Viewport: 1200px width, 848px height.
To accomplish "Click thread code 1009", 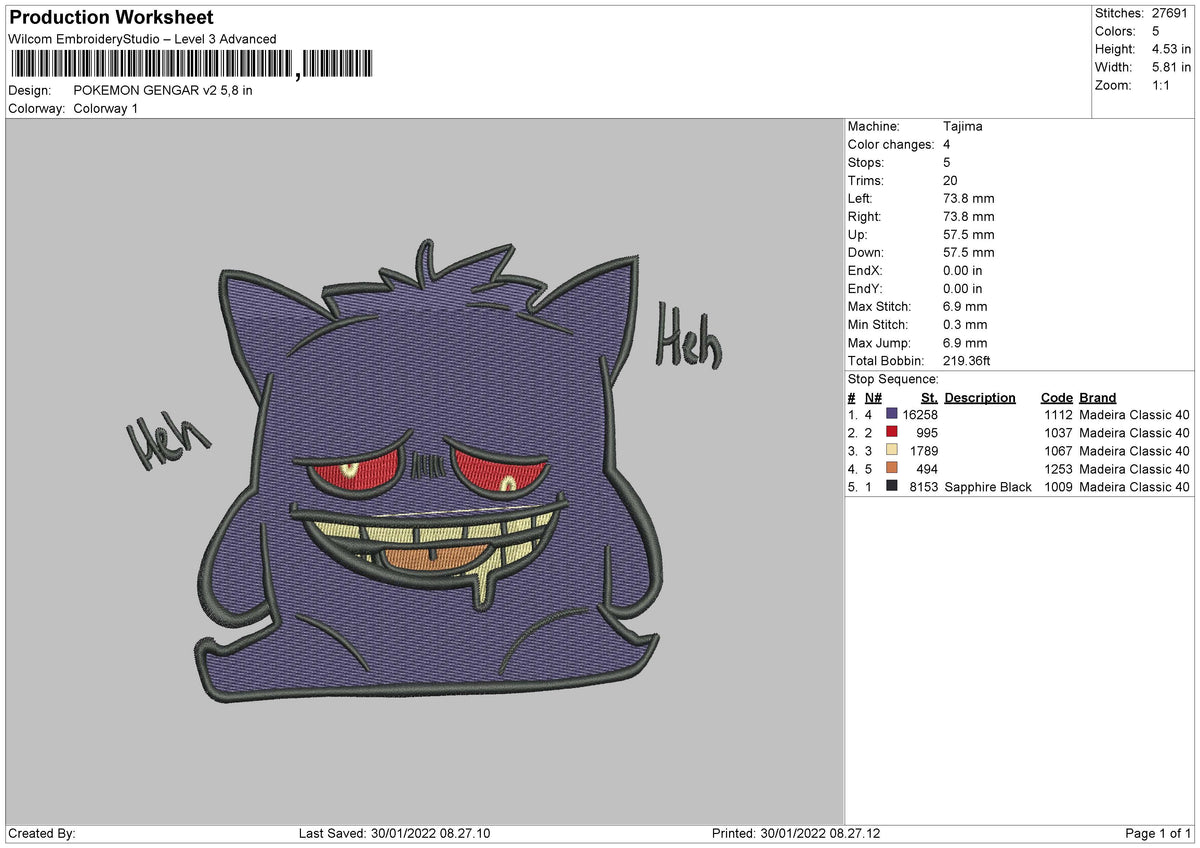I will click(x=1058, y=487).
